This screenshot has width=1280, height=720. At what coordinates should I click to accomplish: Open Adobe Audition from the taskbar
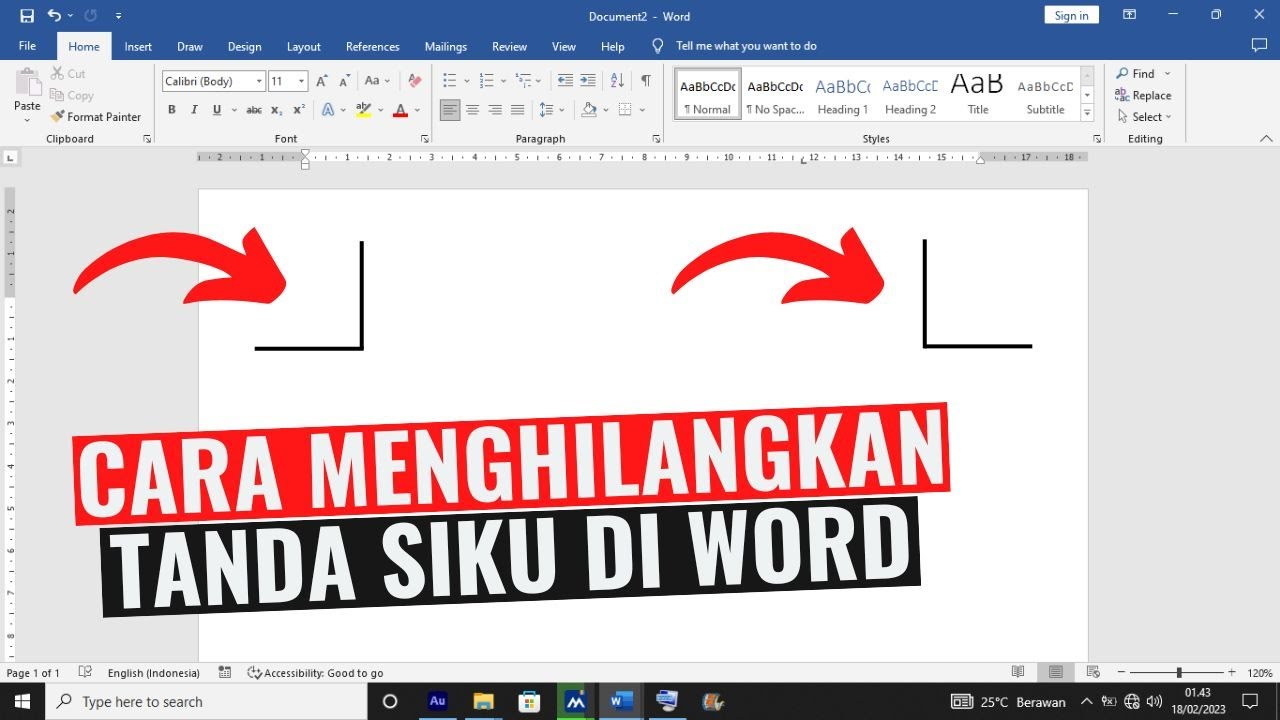tap(437, 701)
